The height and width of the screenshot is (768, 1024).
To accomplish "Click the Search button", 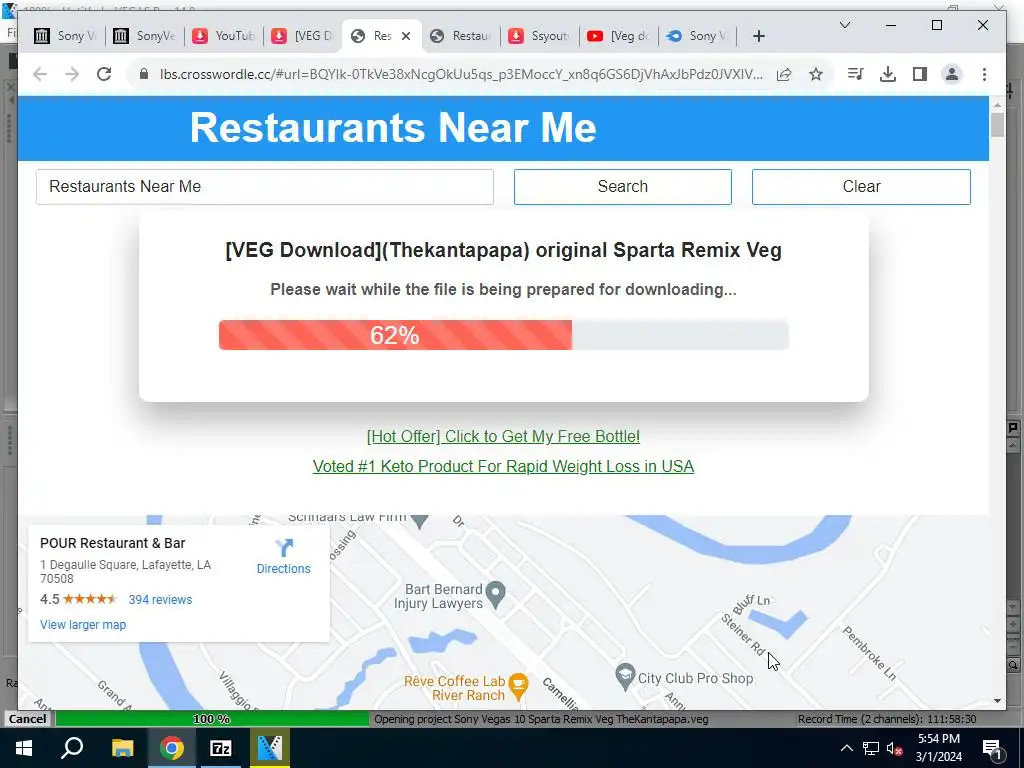I will tap(622, 187).
